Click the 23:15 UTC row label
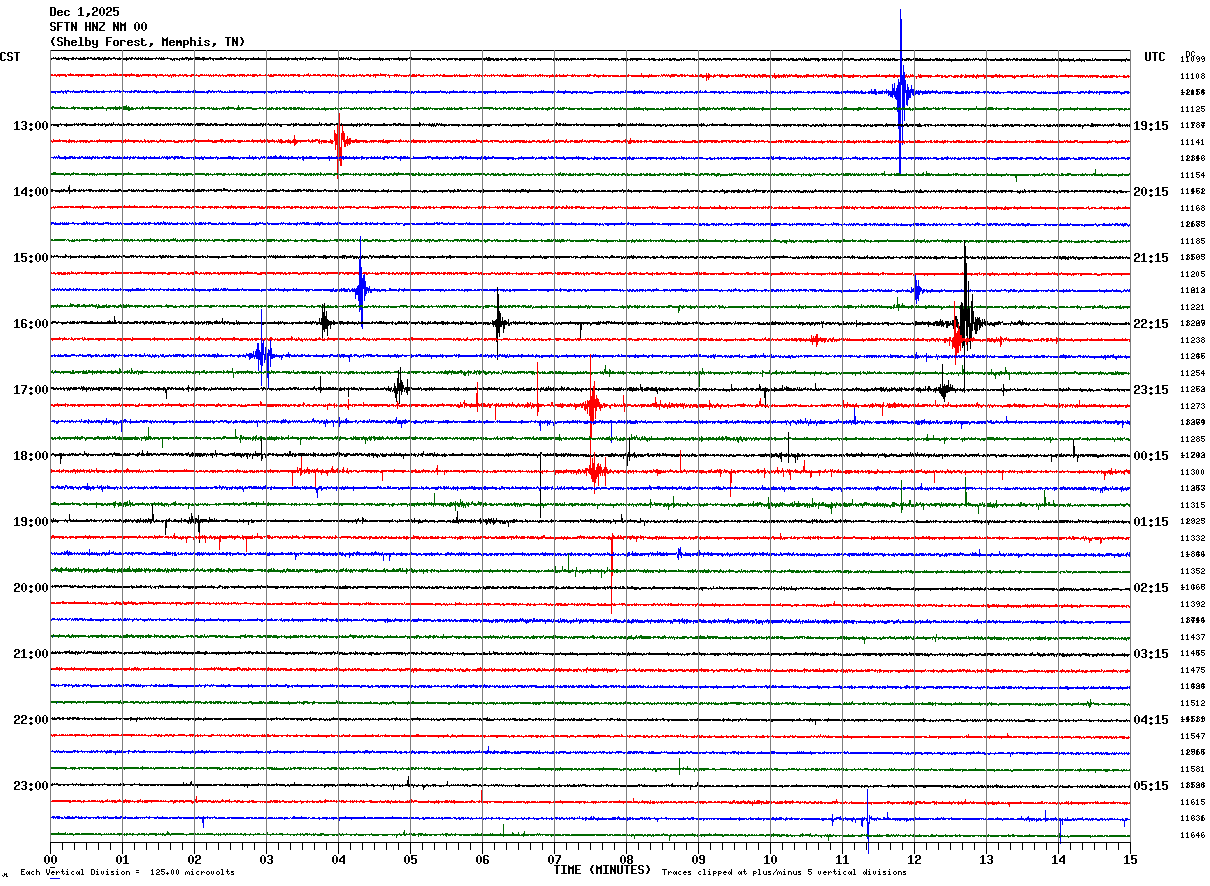1210x886 pixels. click(x=1151, y=390)
